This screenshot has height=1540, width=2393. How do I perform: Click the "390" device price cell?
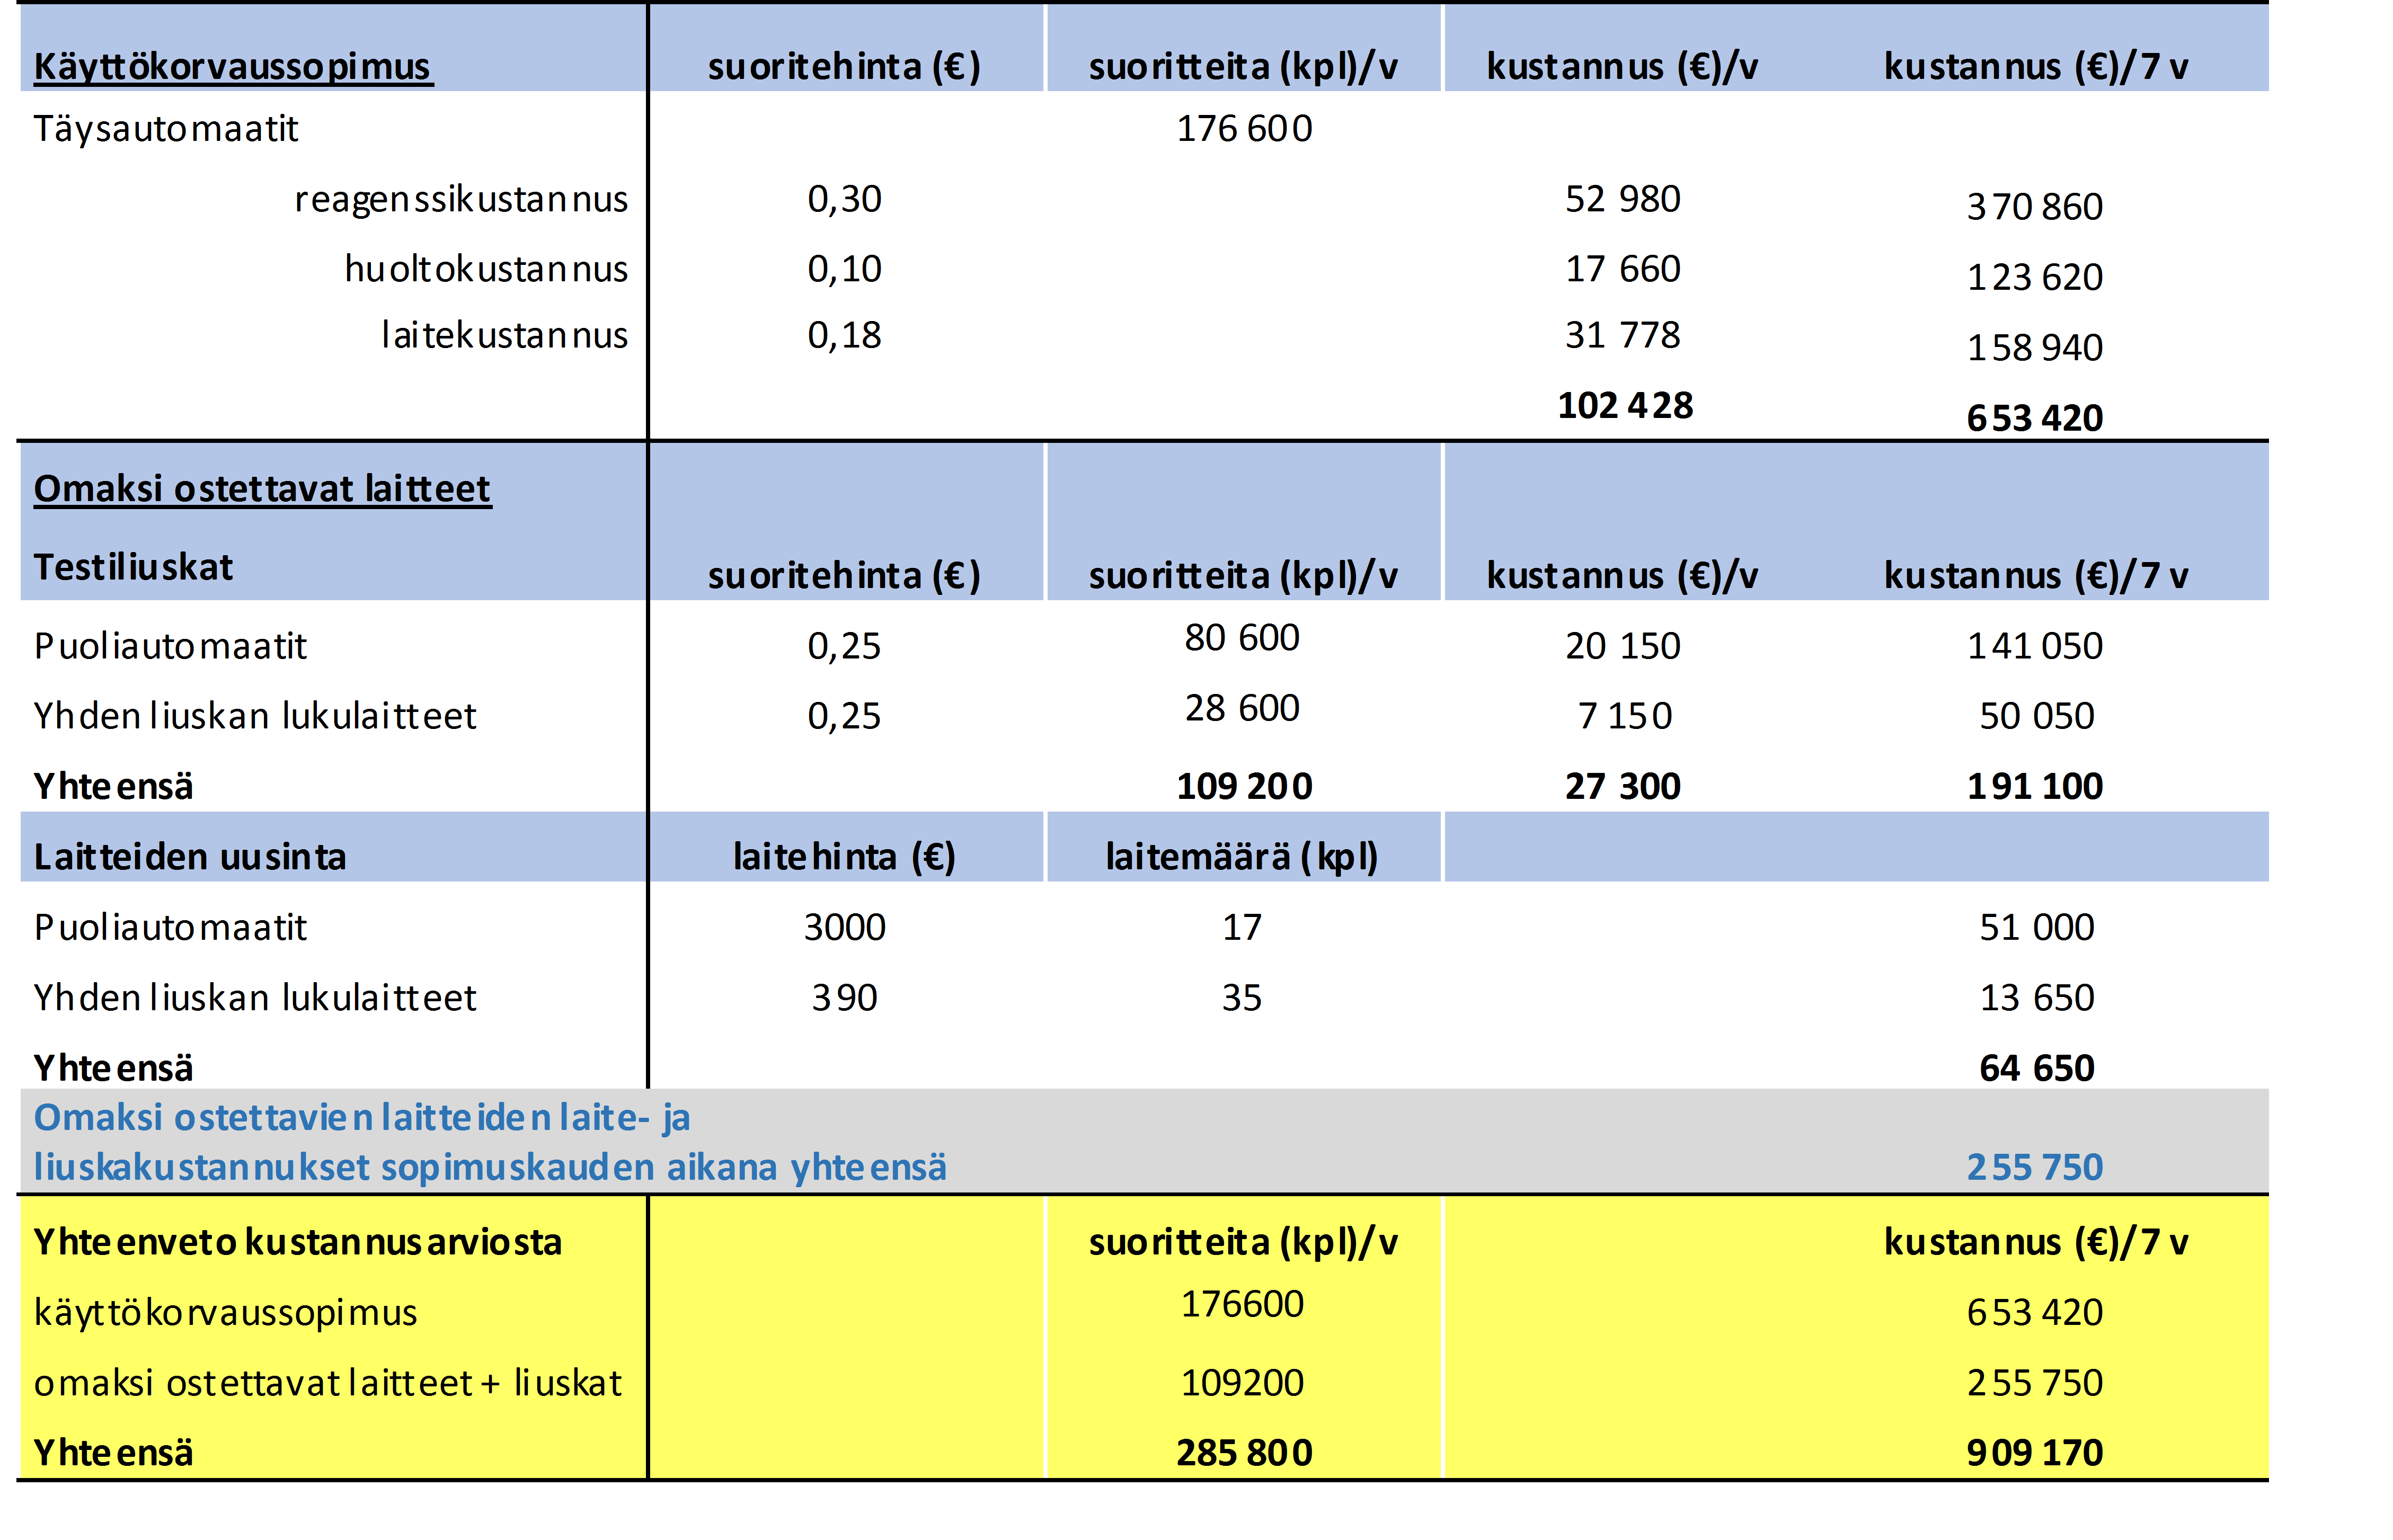point(844,998)
